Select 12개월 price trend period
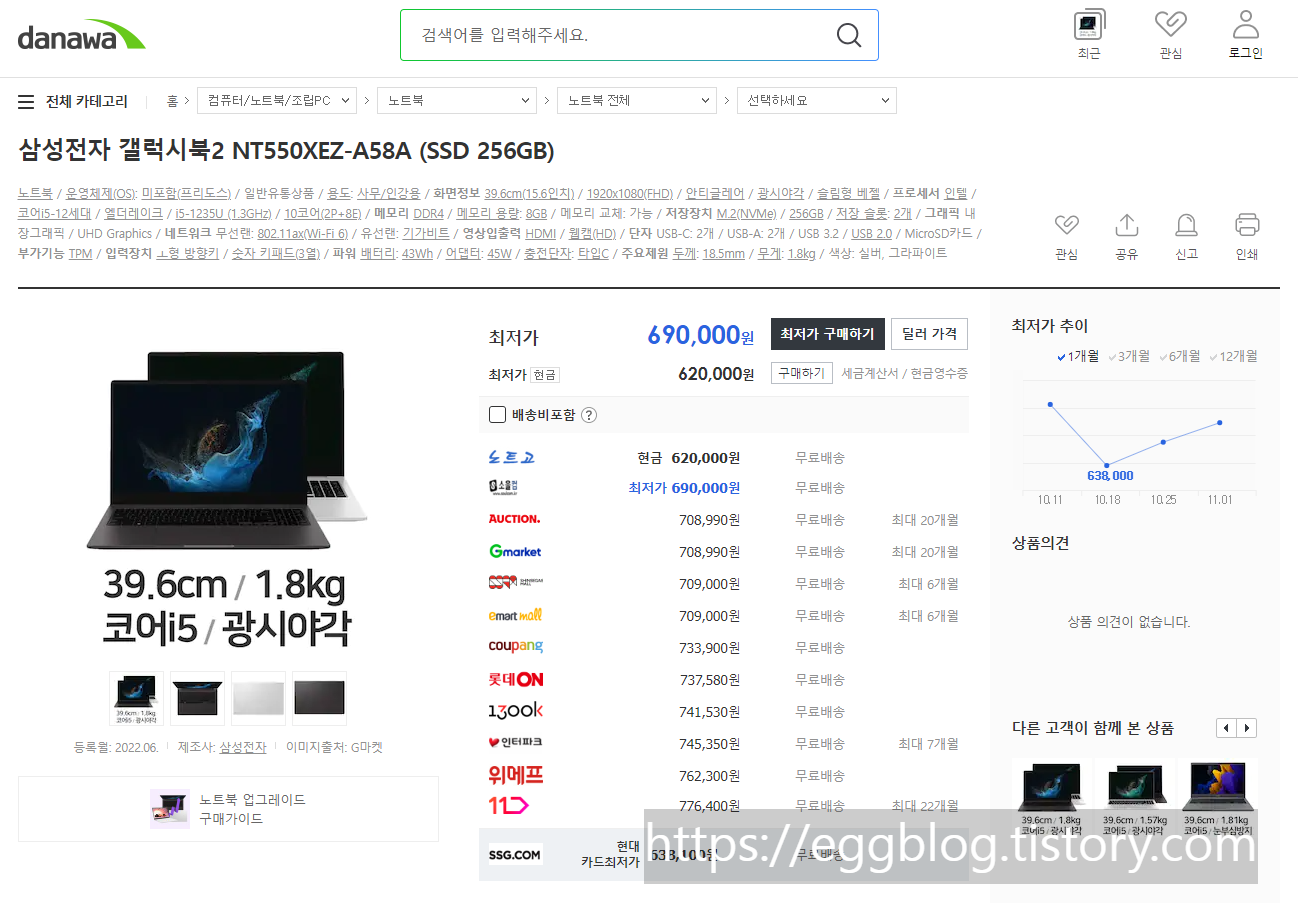Image resolution: width=1298 pixels, height=924 pixels. [1233, 356]
